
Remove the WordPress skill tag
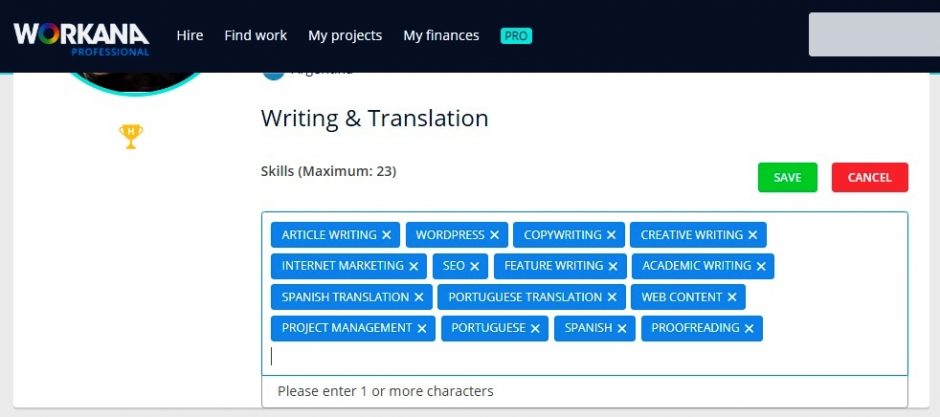point(494,236)
